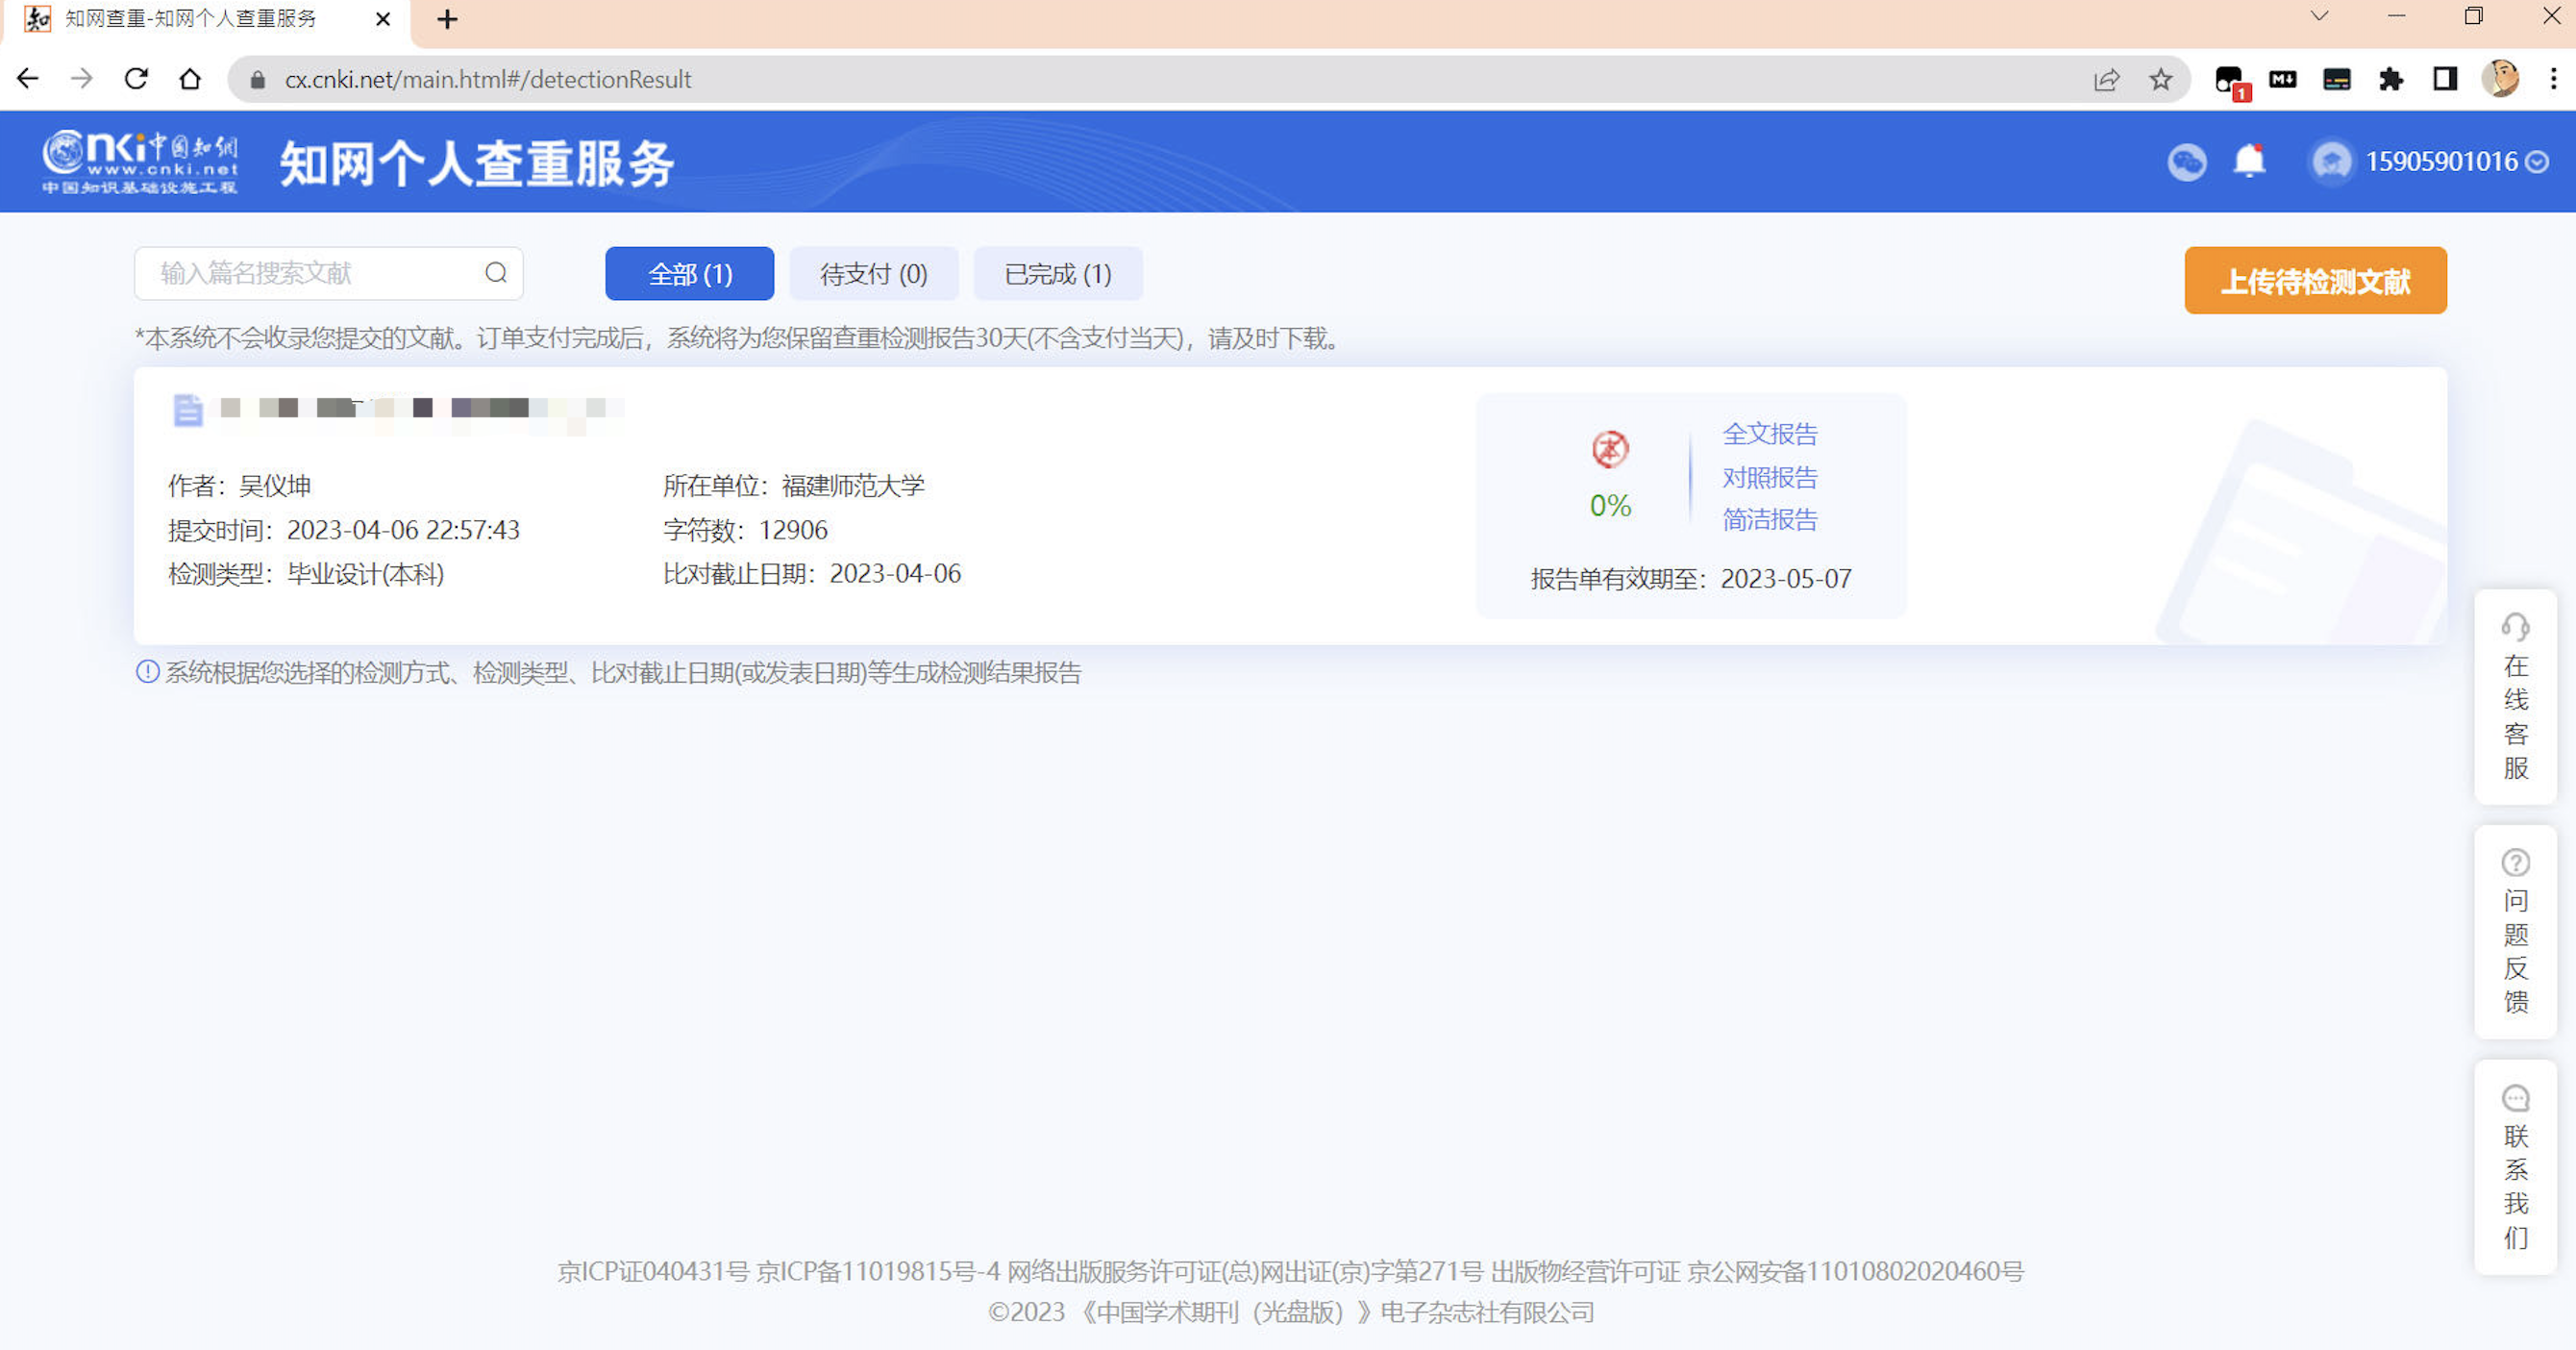Click the document file icon
This screenshot has height=1350, width=2576.
pos(188,410)
